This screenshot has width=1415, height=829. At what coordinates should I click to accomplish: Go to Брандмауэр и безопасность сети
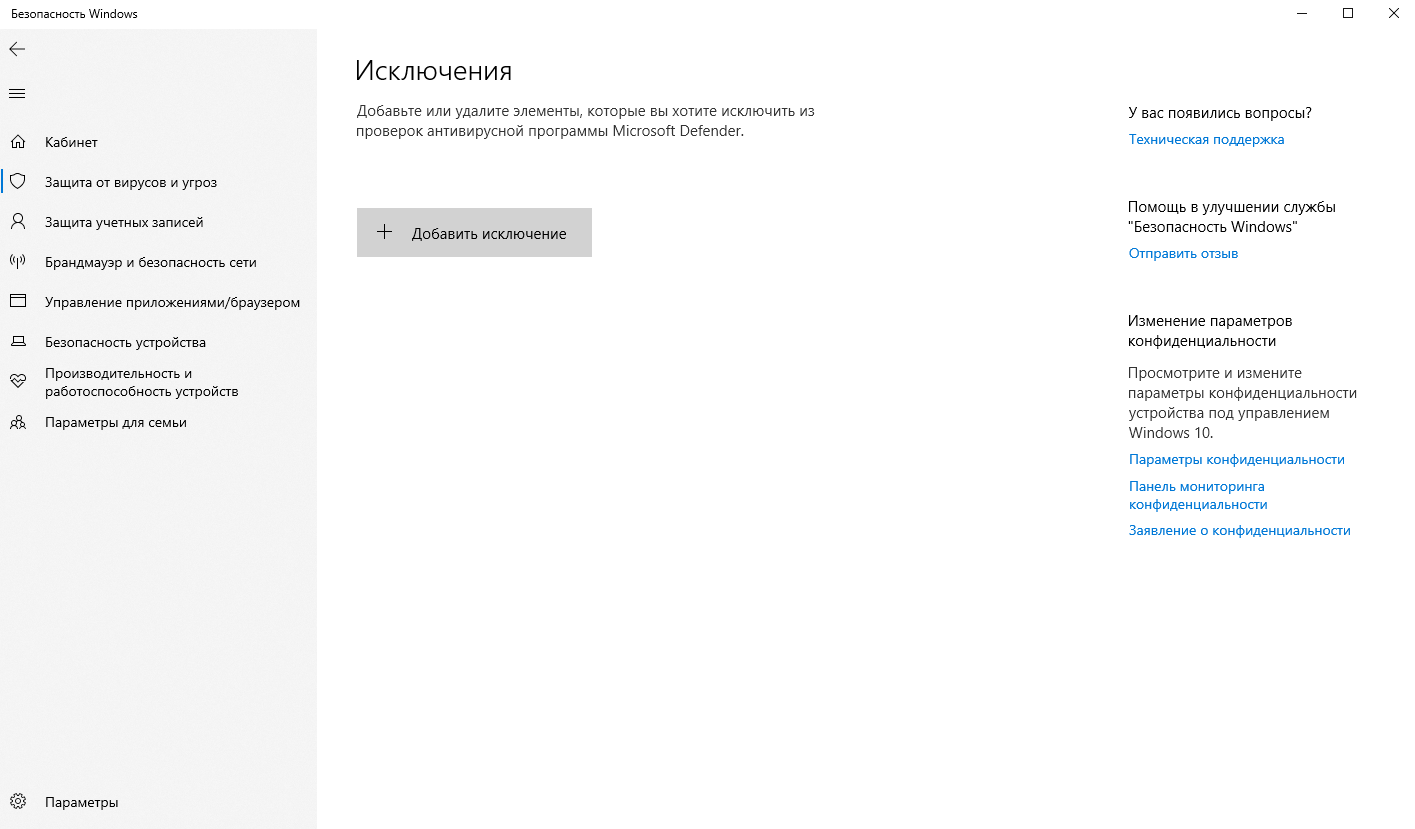click(158, 262)
